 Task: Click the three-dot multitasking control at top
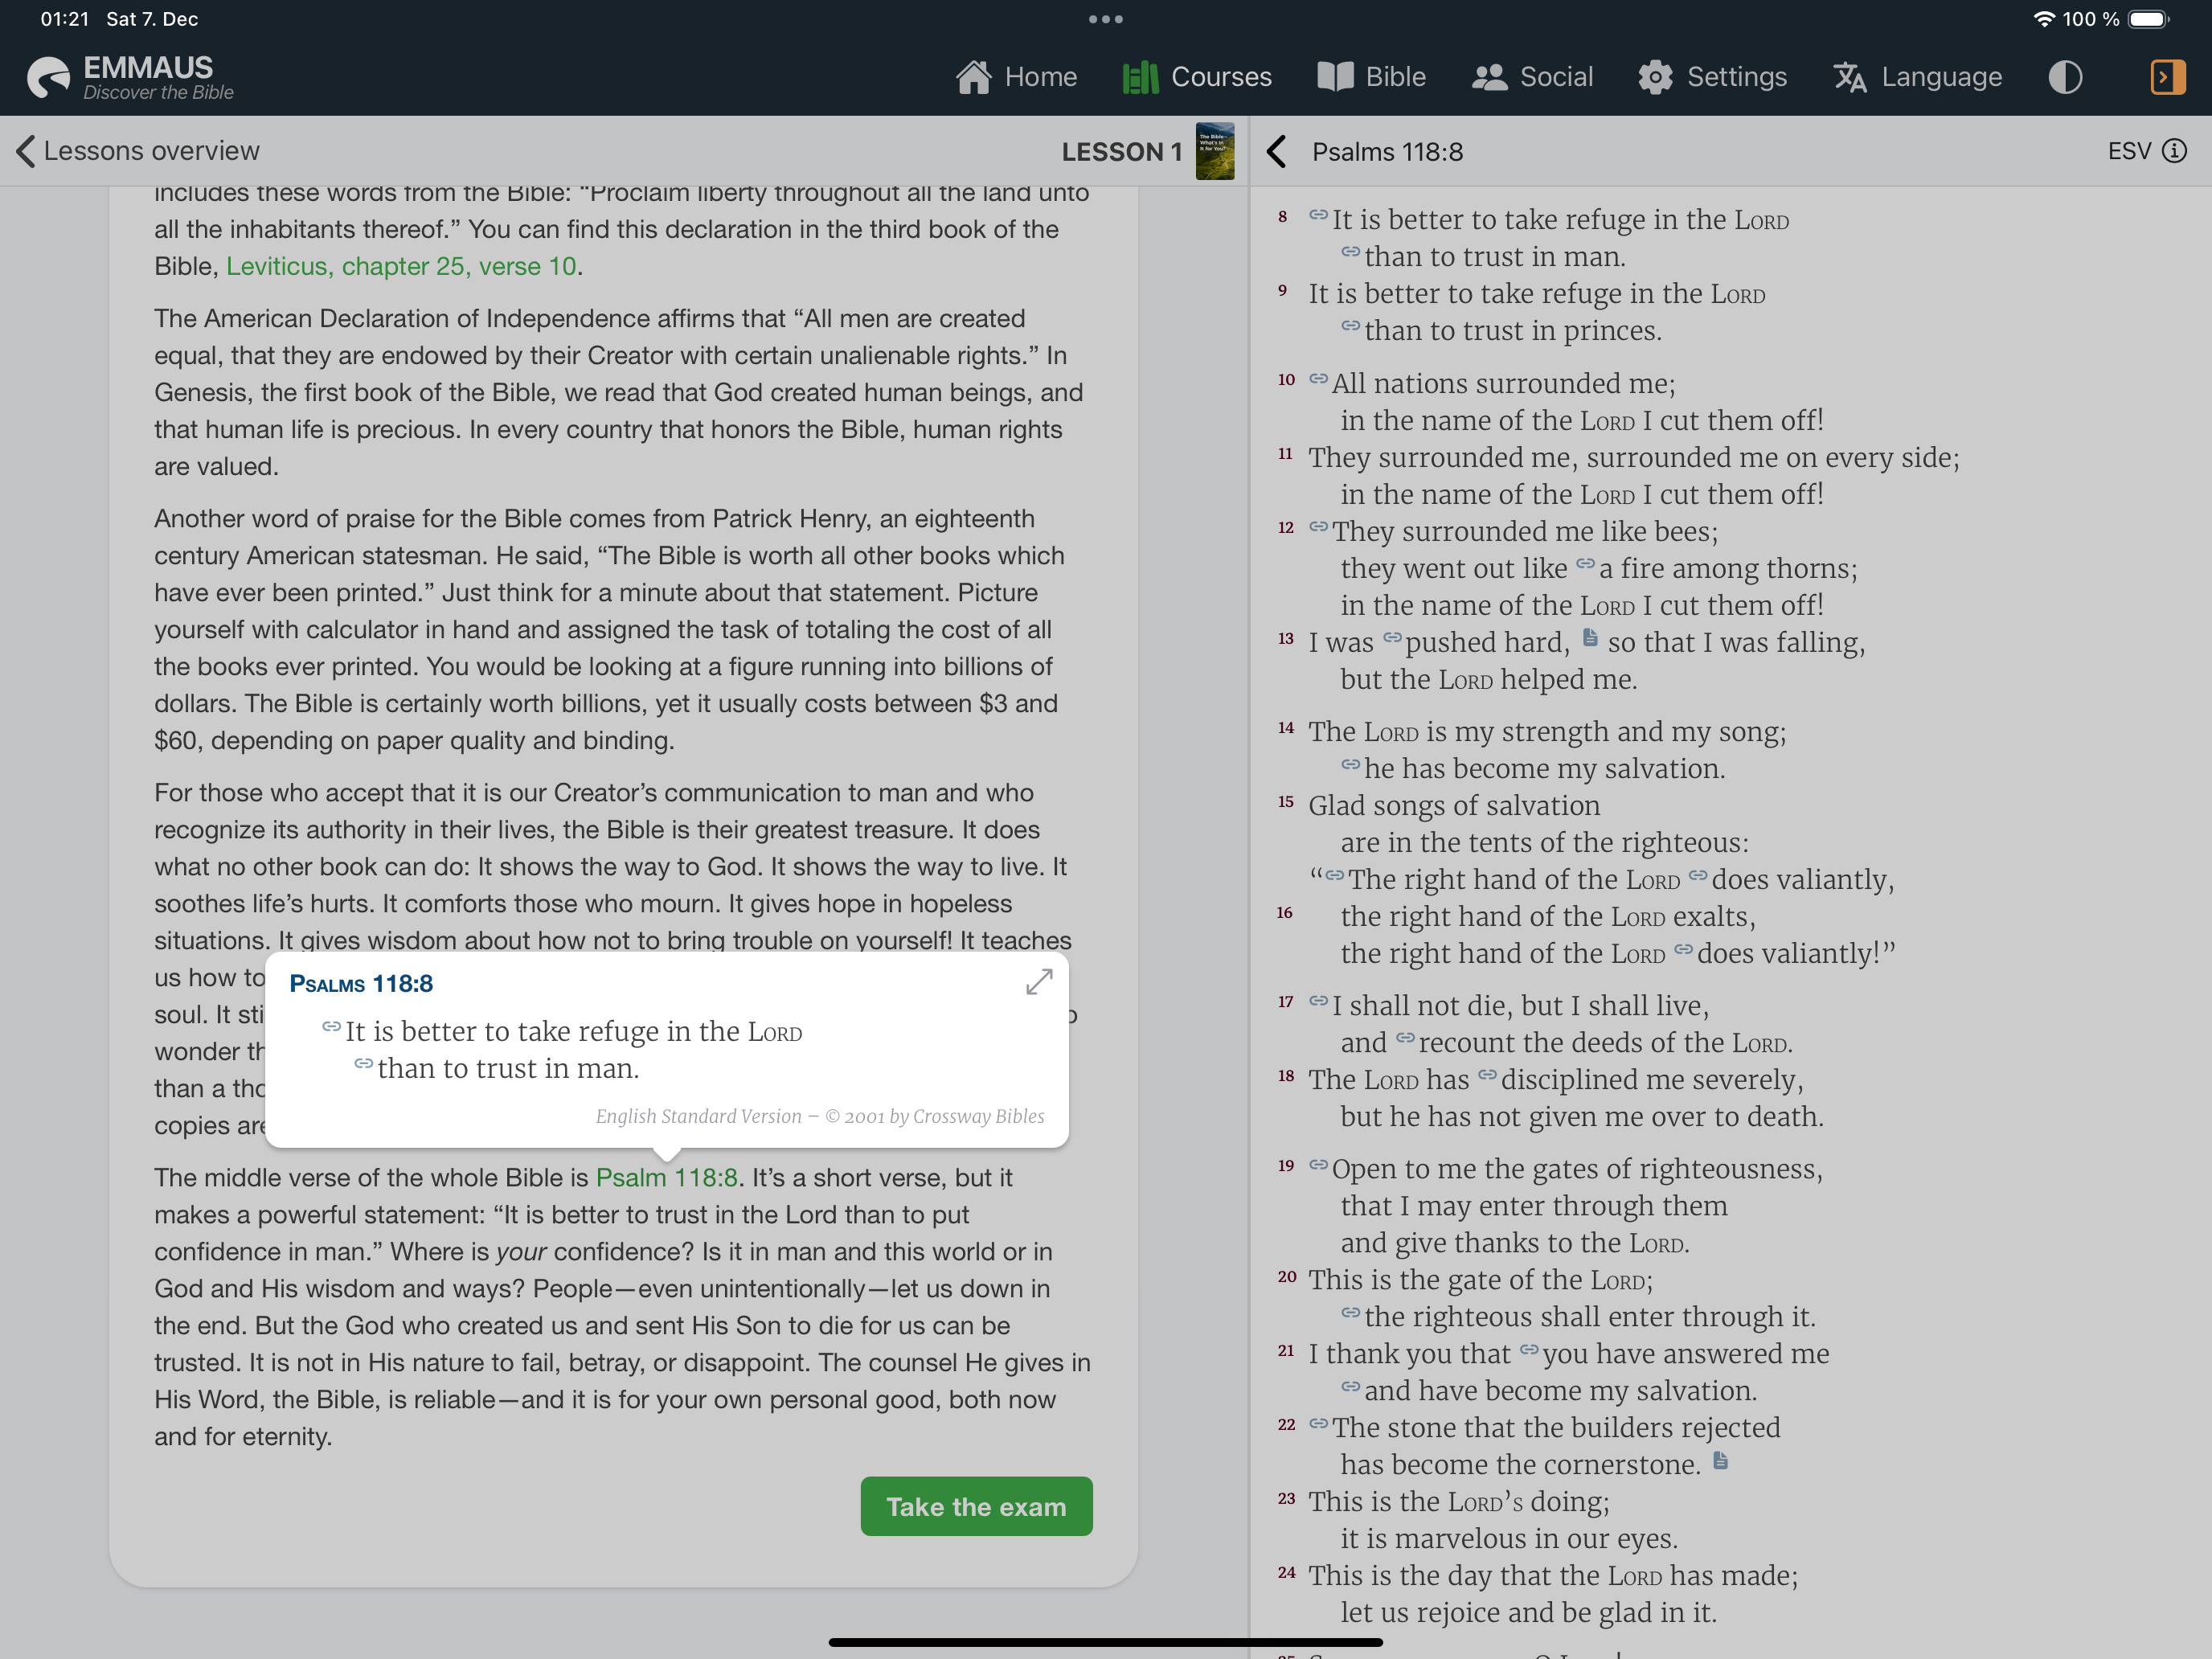[x=1106, y=19]
